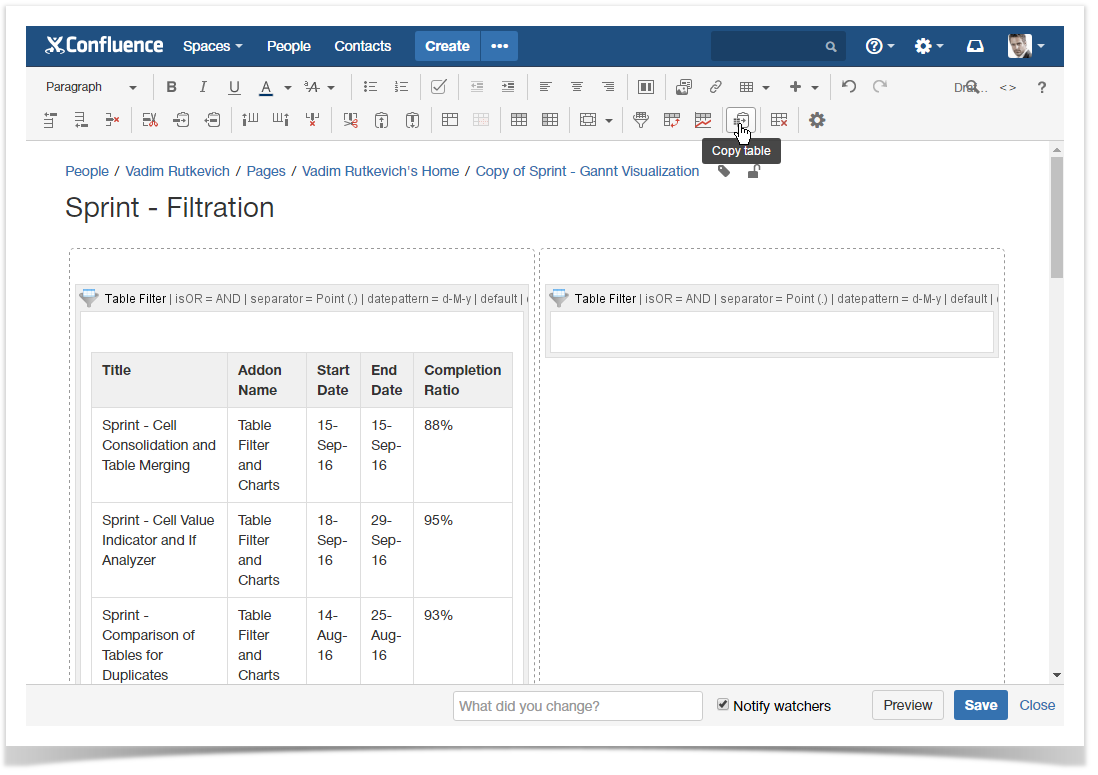Paste the table row
This screenshot has height=775, width=1098.
click(x=212, y=120)
